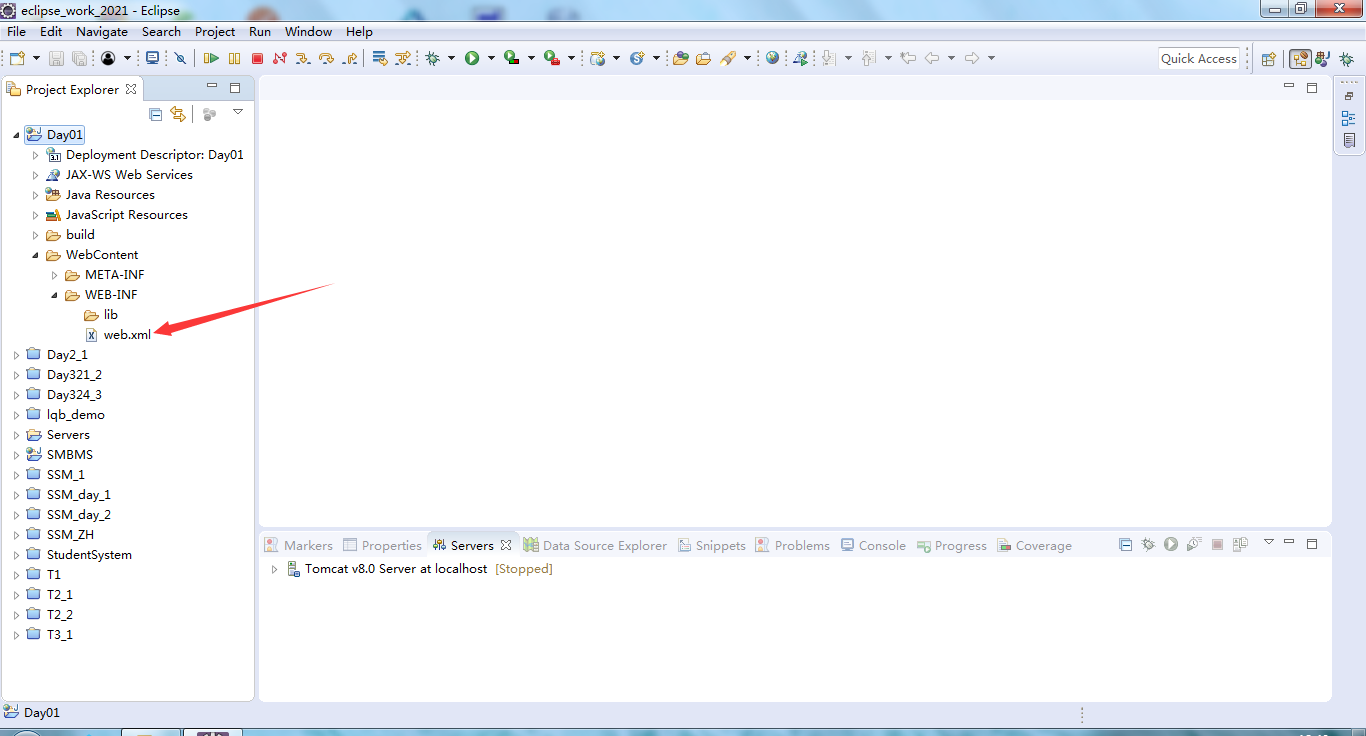Open the Servers view menu triangle
Image resolution: width=1366 pixels, height=736 pixels.
coord(1268,542)
